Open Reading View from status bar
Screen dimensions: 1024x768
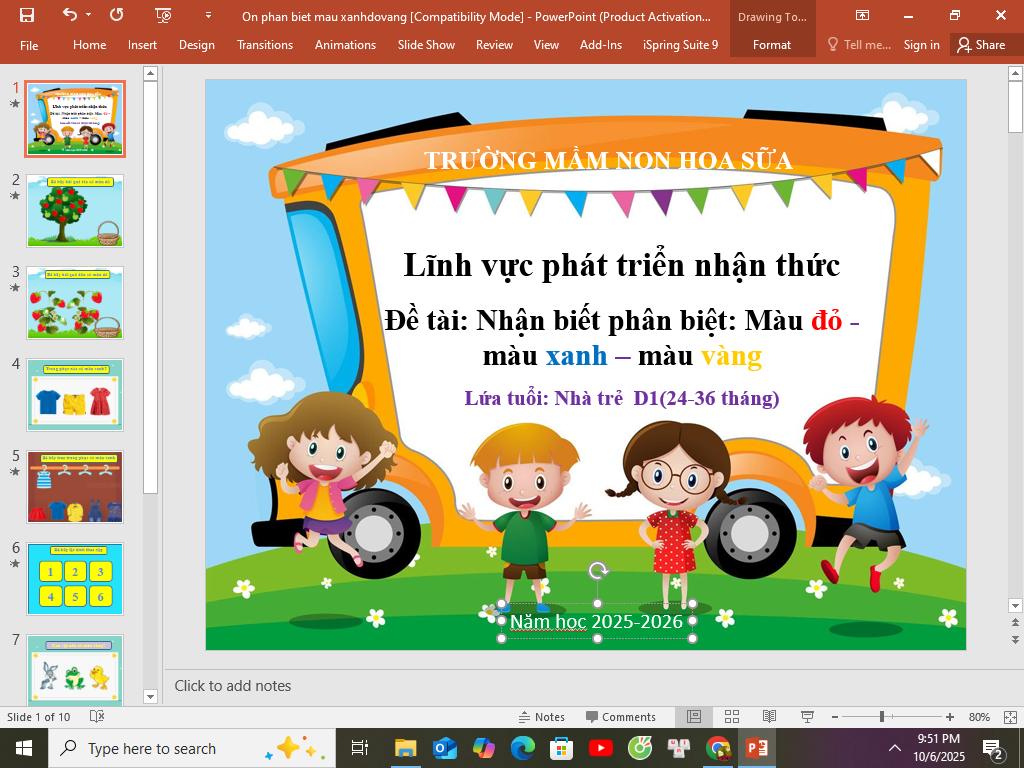click(x=769, y=717)
